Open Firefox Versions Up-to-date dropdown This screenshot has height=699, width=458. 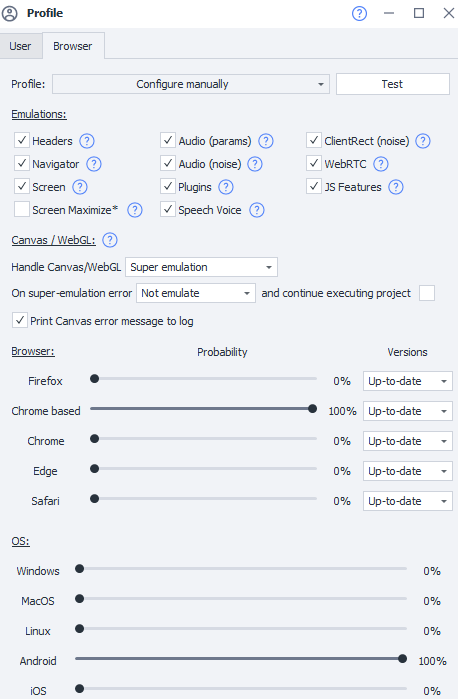408,381
